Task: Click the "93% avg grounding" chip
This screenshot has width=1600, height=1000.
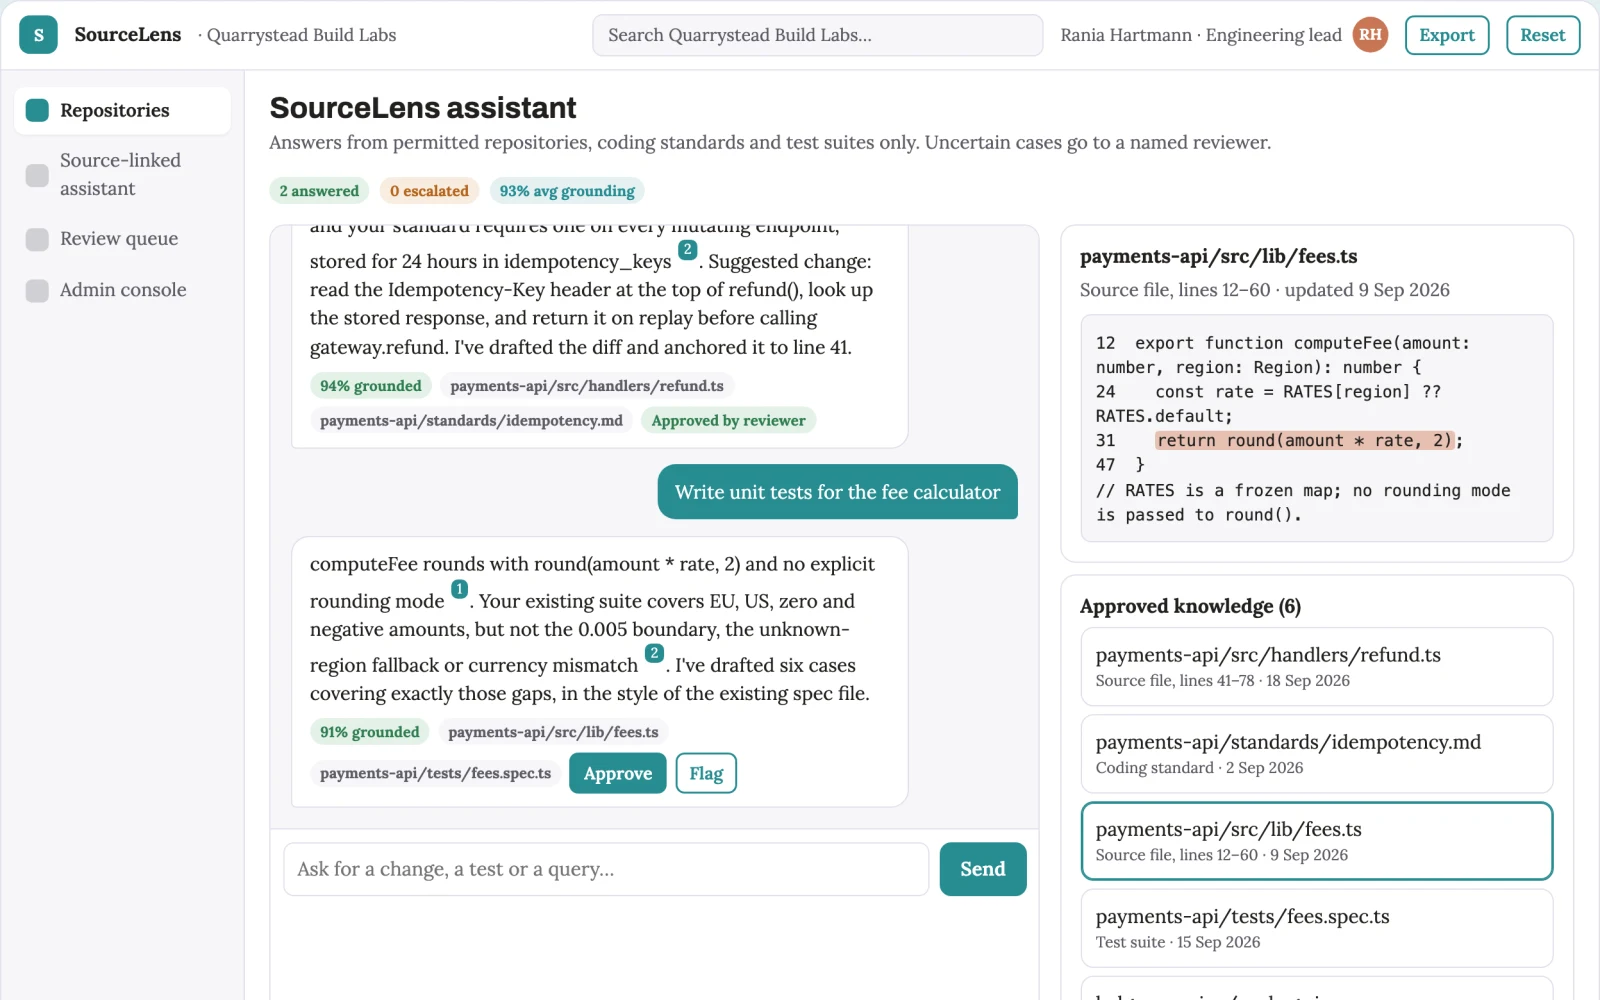Action: tap(567, 191)
